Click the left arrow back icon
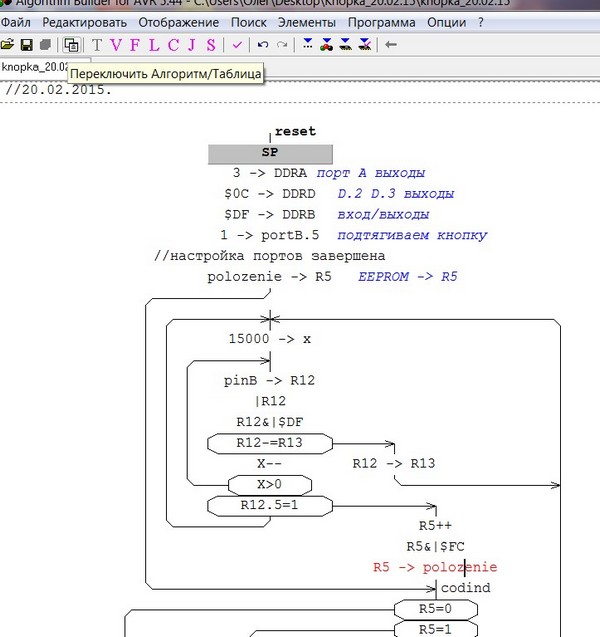Image resolution: width=600 pixels, height=637 pixels. [x=390, y=44]
